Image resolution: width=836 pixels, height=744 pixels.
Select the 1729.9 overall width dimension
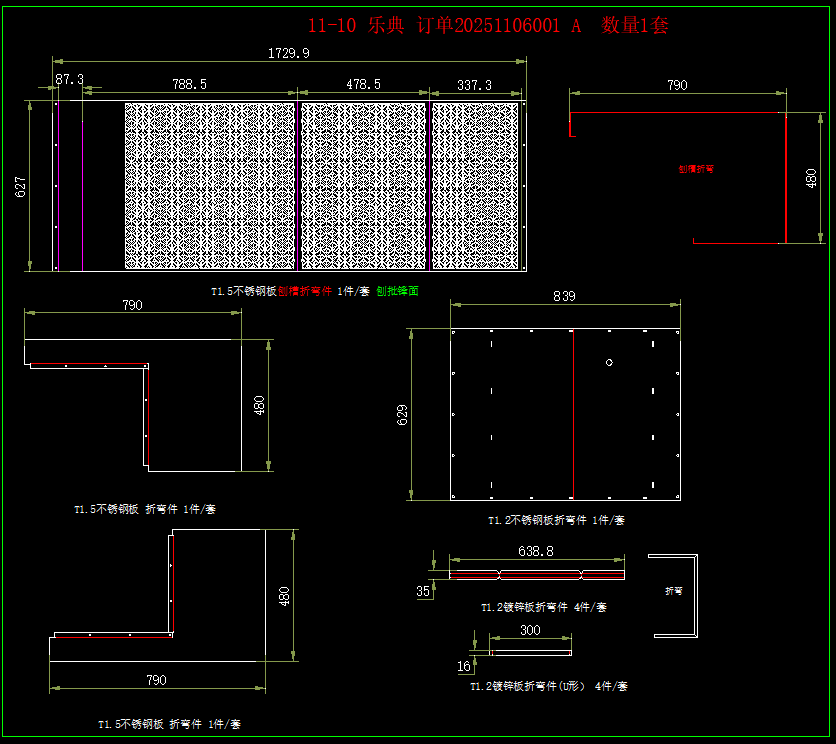[289, 52]
